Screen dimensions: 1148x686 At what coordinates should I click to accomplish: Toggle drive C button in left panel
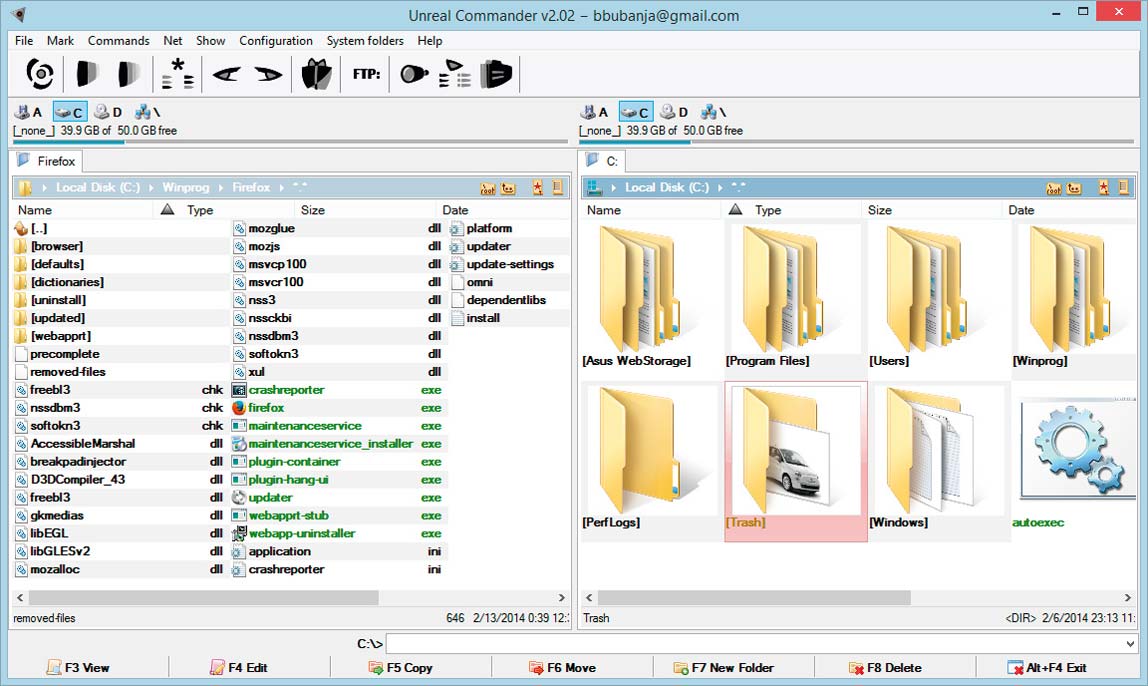pos(70,112)
